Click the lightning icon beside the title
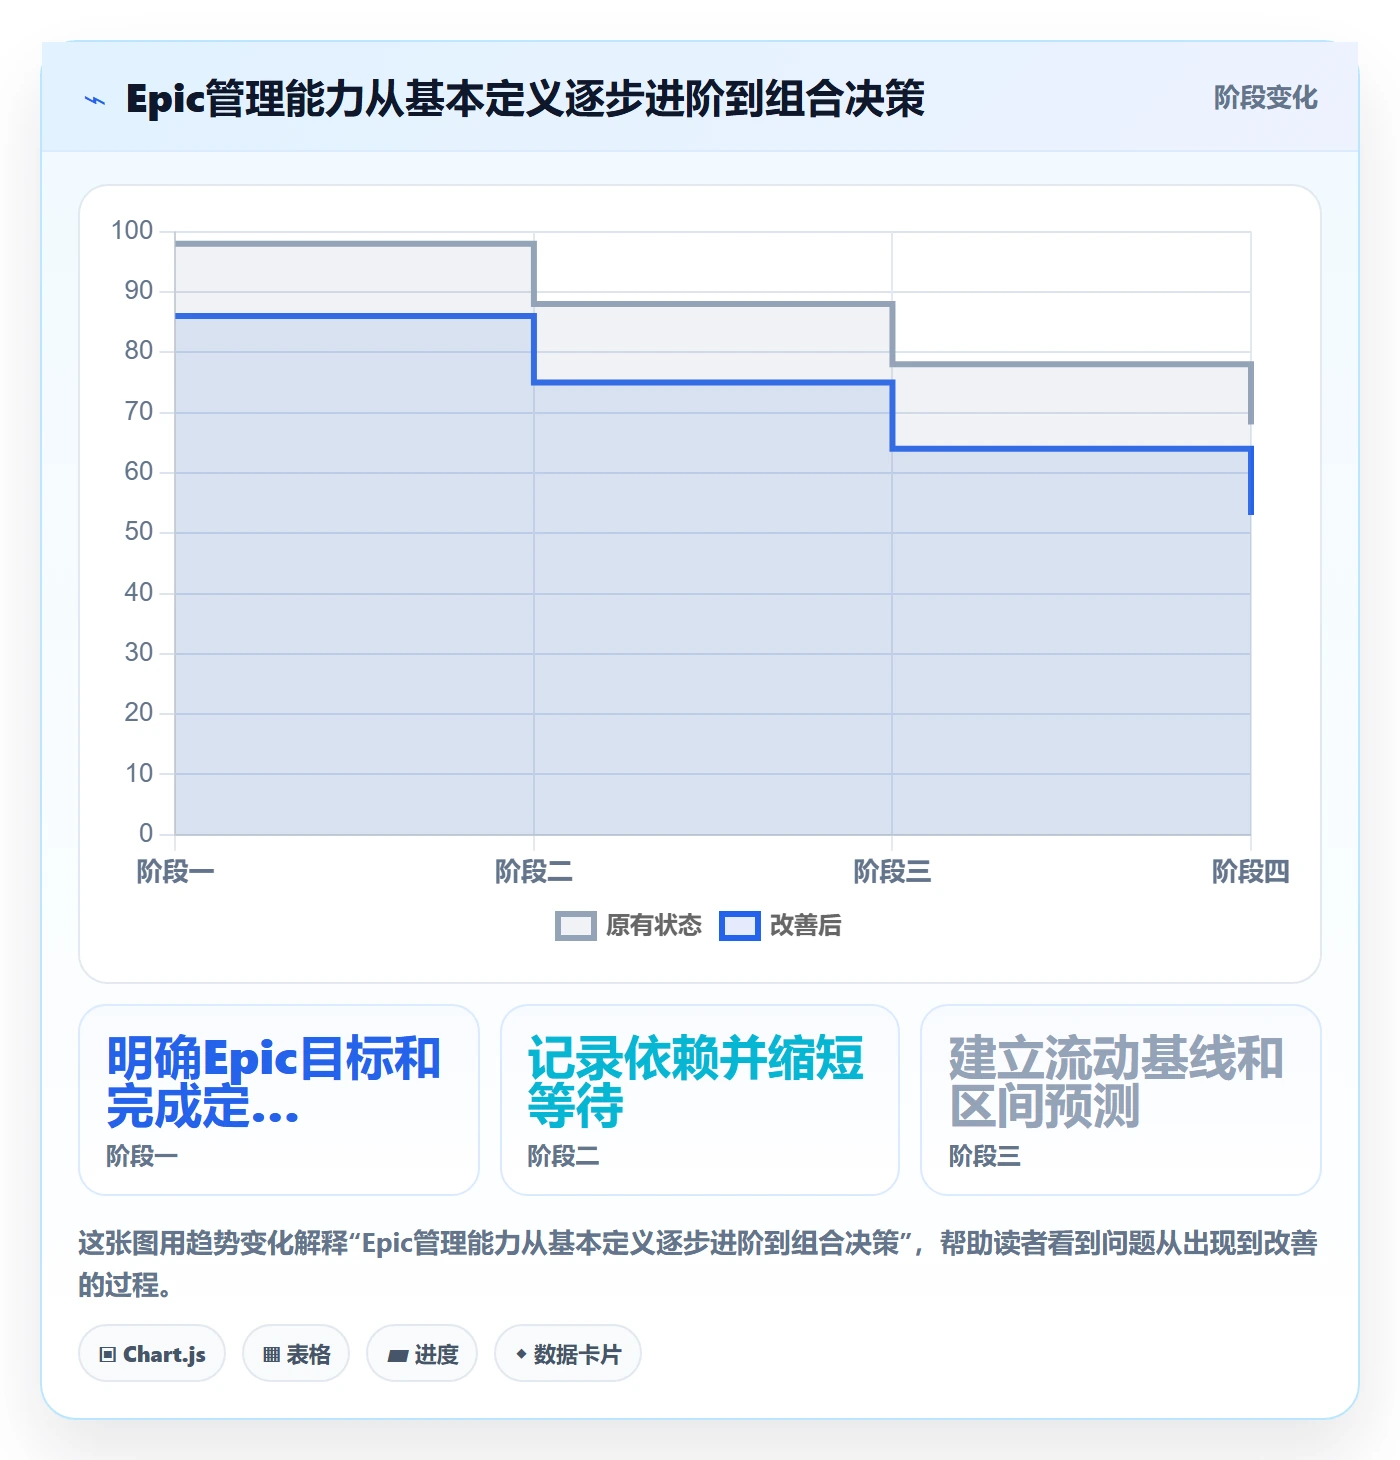This screenshot has height=1460, width=1400. click(x=95, y=100)
